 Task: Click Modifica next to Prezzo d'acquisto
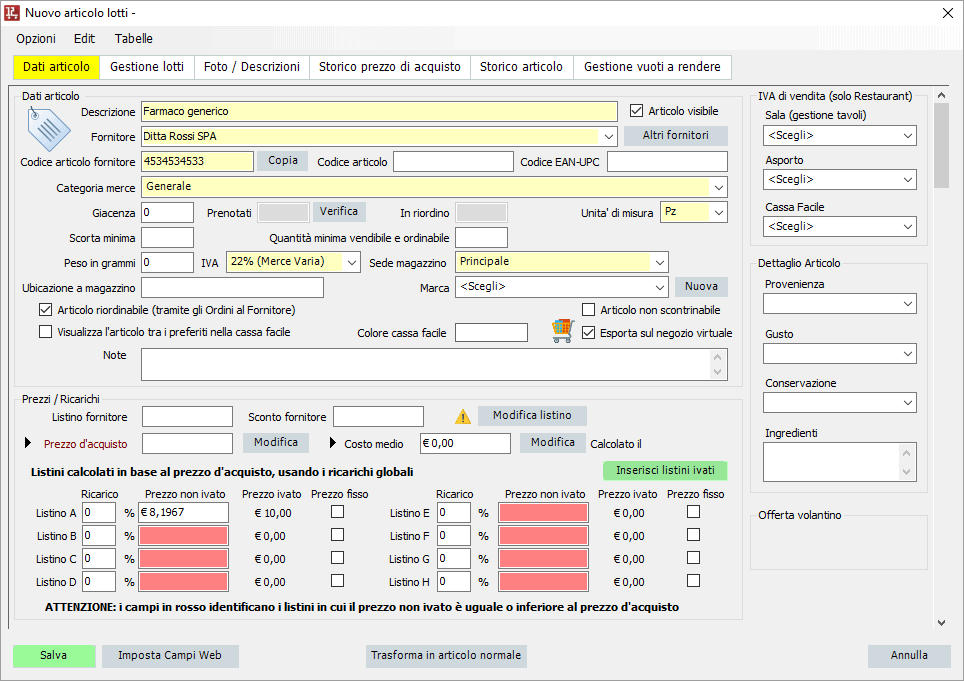pyautogui.click(x=276, y=443)
